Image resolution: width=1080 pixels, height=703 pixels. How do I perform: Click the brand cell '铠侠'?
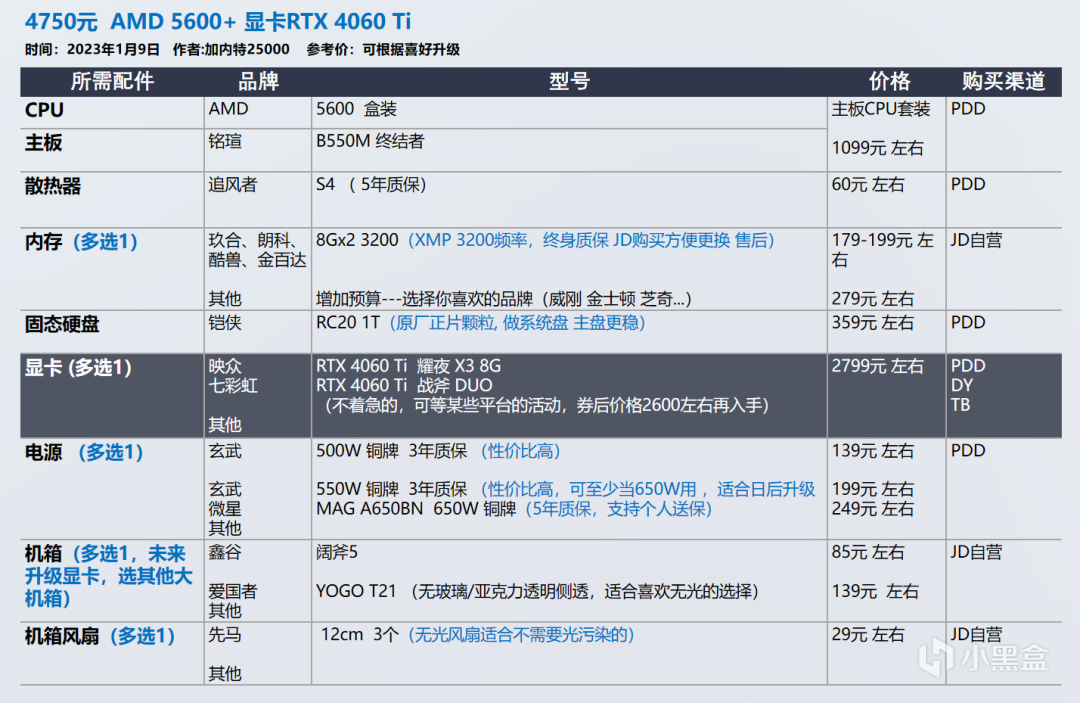[x=225, y=323]
